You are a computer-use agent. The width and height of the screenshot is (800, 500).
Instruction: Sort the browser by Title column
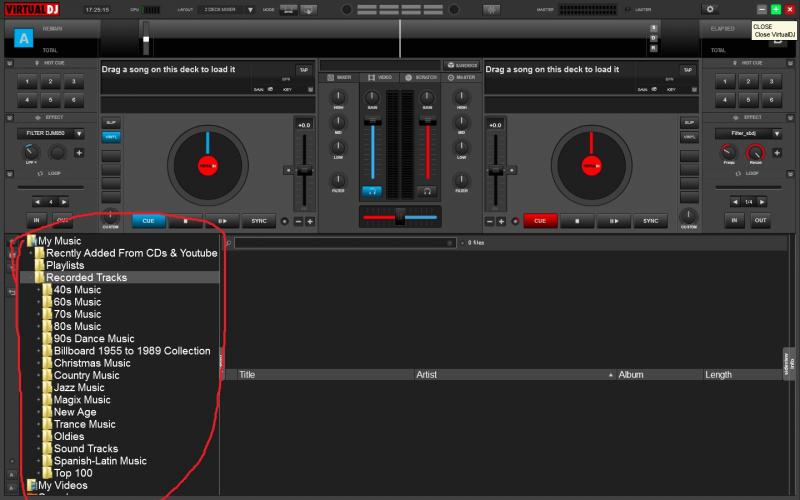pyautogui.click(x=326, y=375)
